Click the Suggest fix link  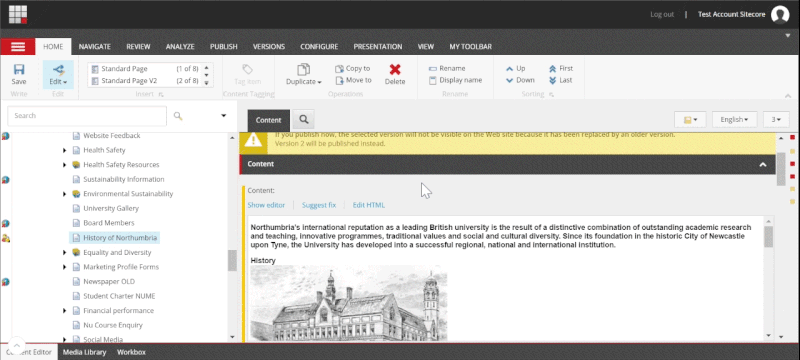(x=319, y=205)
